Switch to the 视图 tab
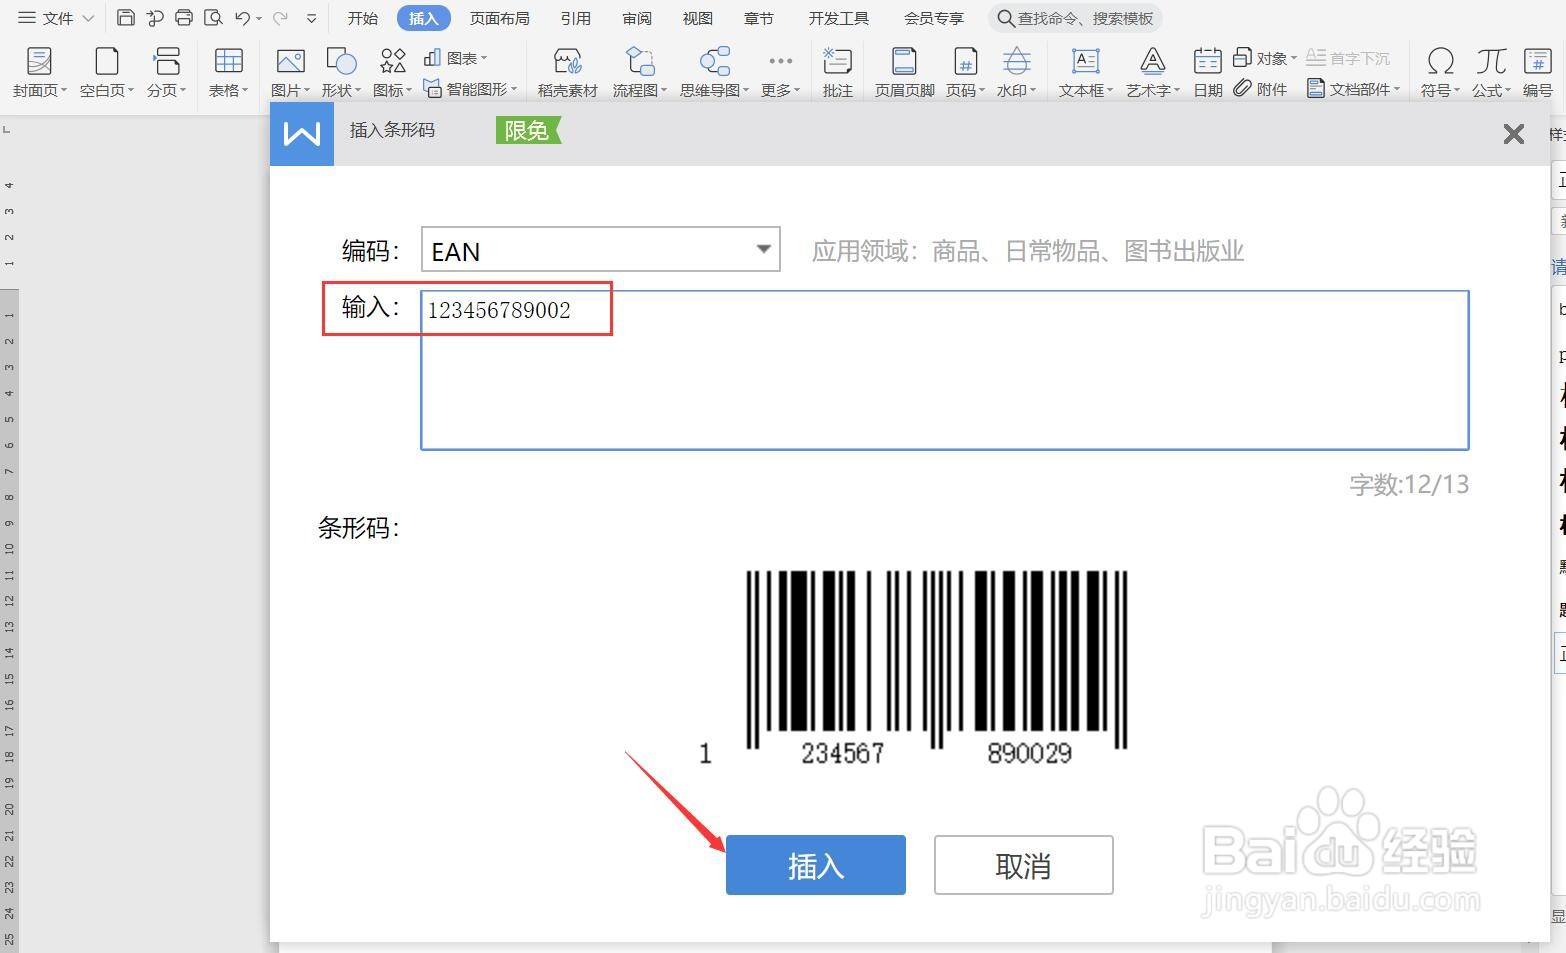1566x953 pixels. (x=698, y=18)
